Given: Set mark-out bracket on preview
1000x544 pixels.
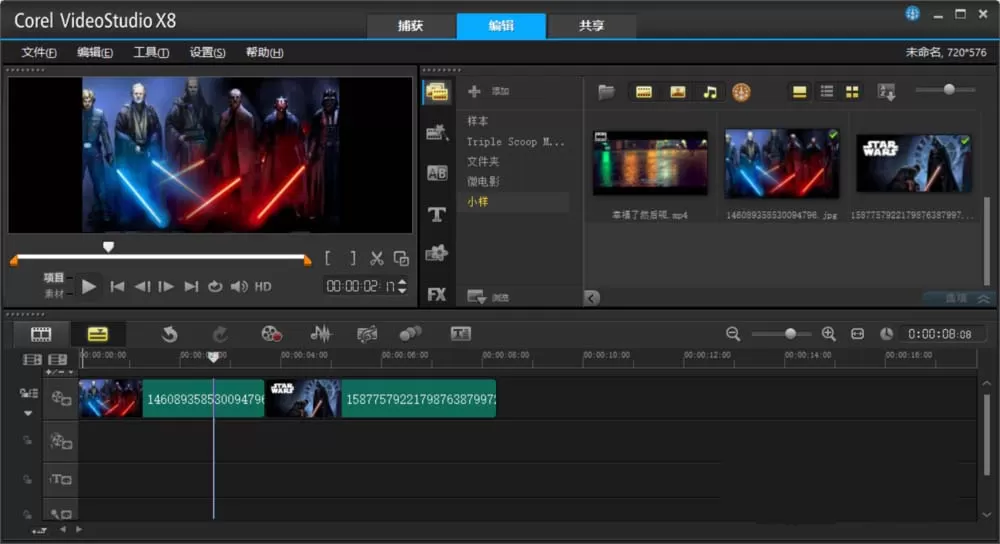Looking at the screenshot, I should [353, 258].
